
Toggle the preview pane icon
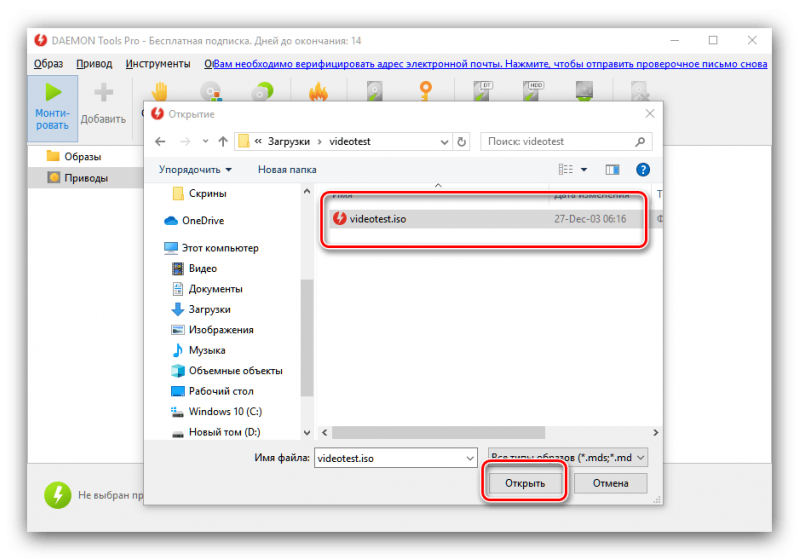click(x=612, y=169)
